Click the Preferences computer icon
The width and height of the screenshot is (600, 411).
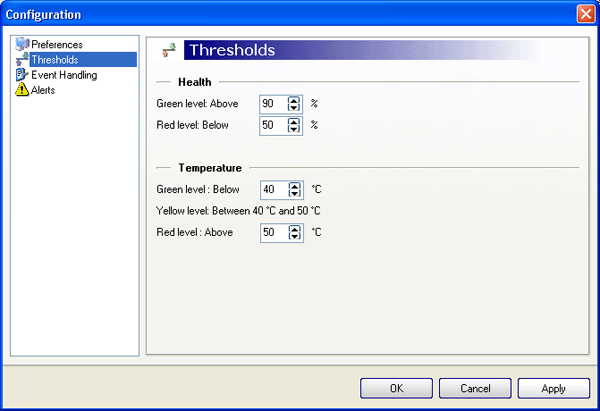click(x=22, y=44)
